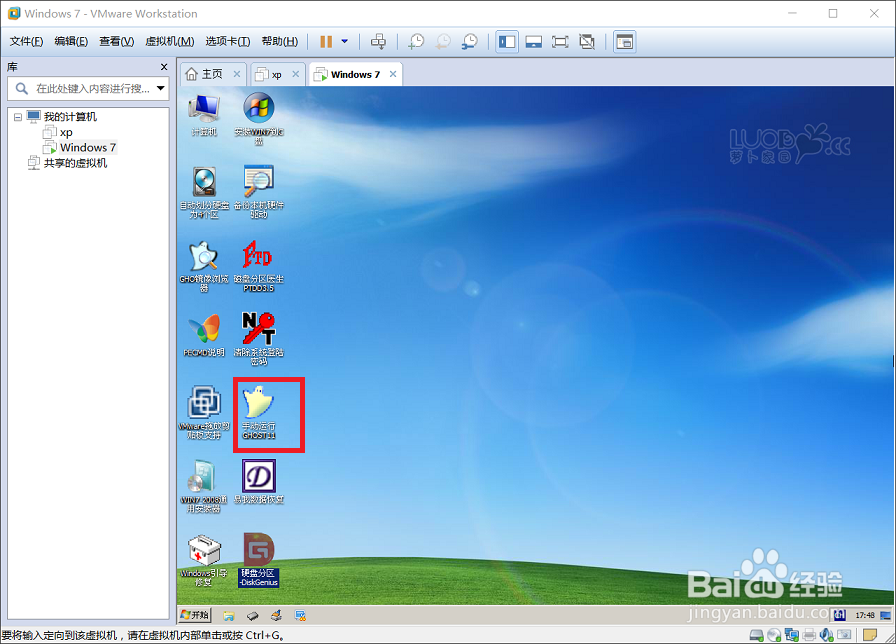
Task: Select the xp virtual machine in library
Action: [x=66, y=133]
